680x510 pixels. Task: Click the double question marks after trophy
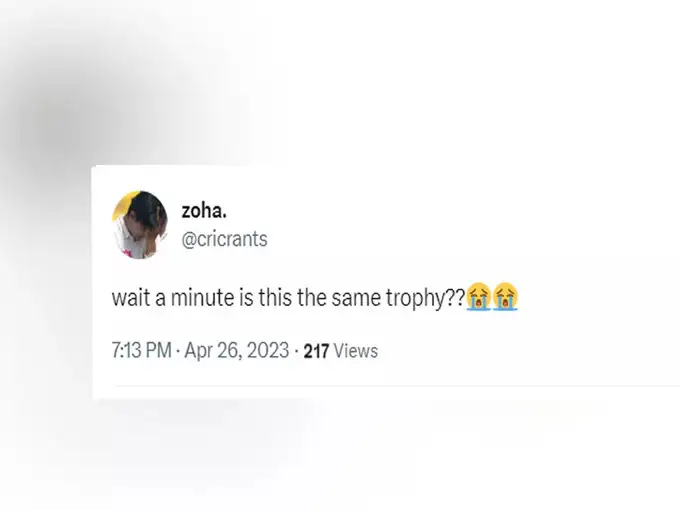tap(456, 298)
